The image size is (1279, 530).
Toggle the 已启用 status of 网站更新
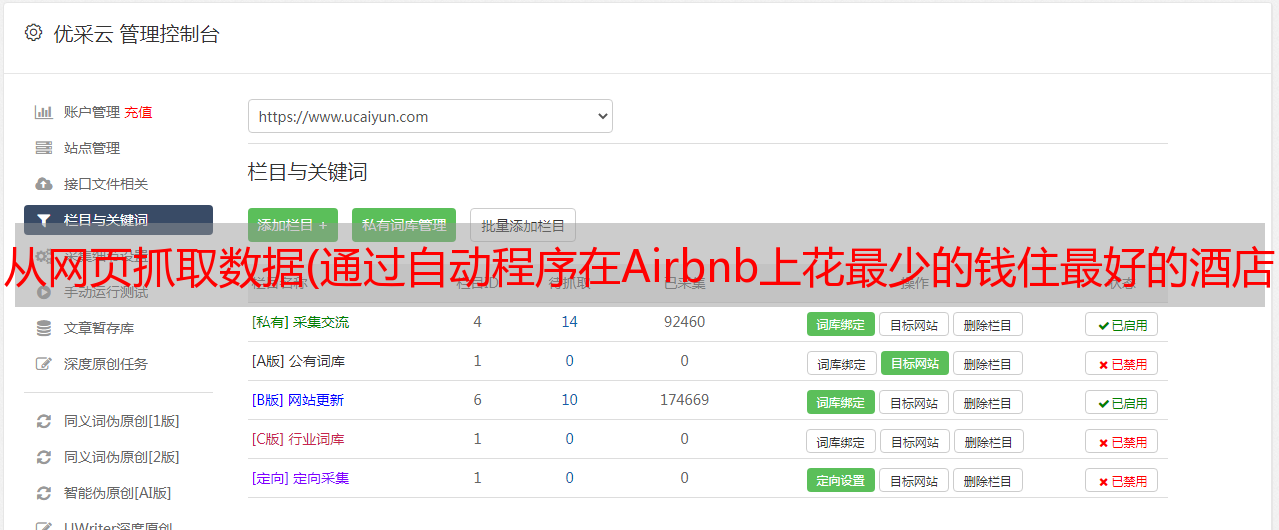[1121, 402]
